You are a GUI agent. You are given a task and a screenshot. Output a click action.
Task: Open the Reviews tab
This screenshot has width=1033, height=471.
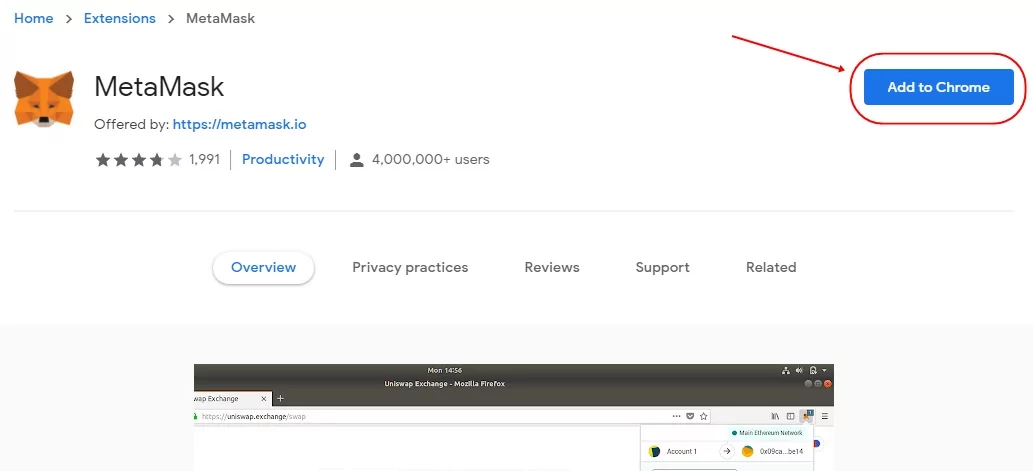[x=552, y=267]
